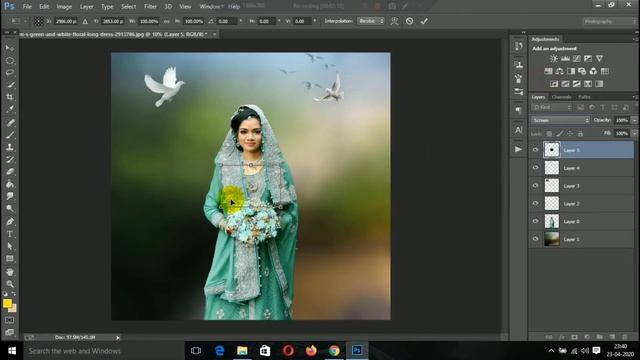
Task: Hide Layer 0 visibility eye
Action: 536,221
